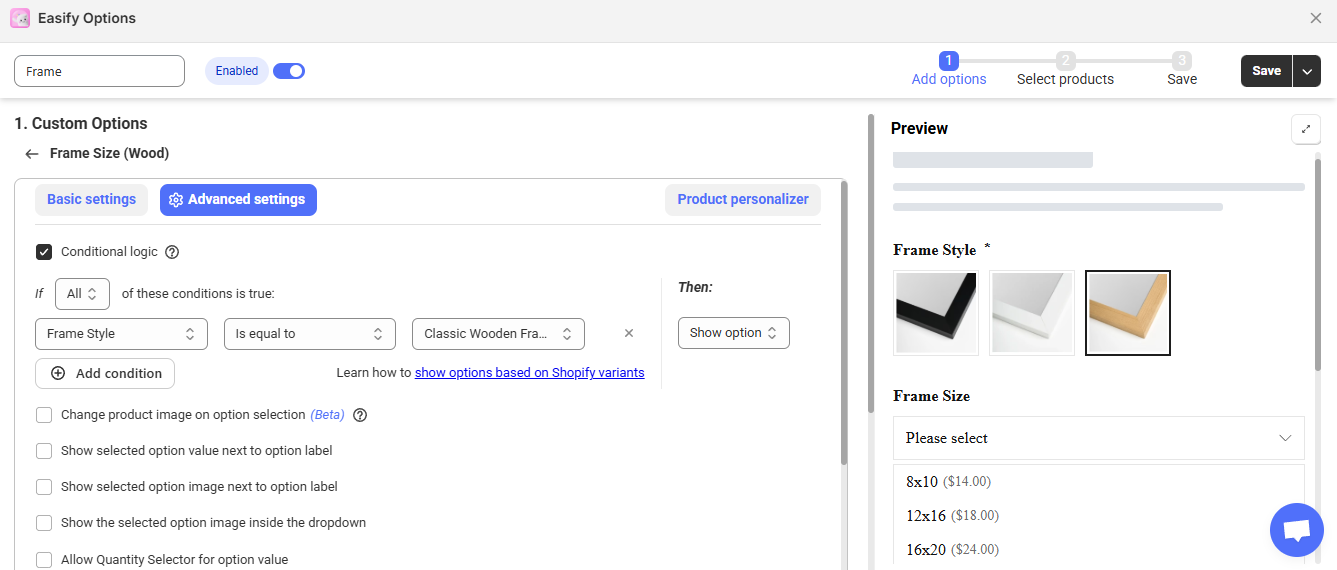Expand the preview panel to fullscreen
This screenshot has width=1337, height=570.
(1306, 129)
